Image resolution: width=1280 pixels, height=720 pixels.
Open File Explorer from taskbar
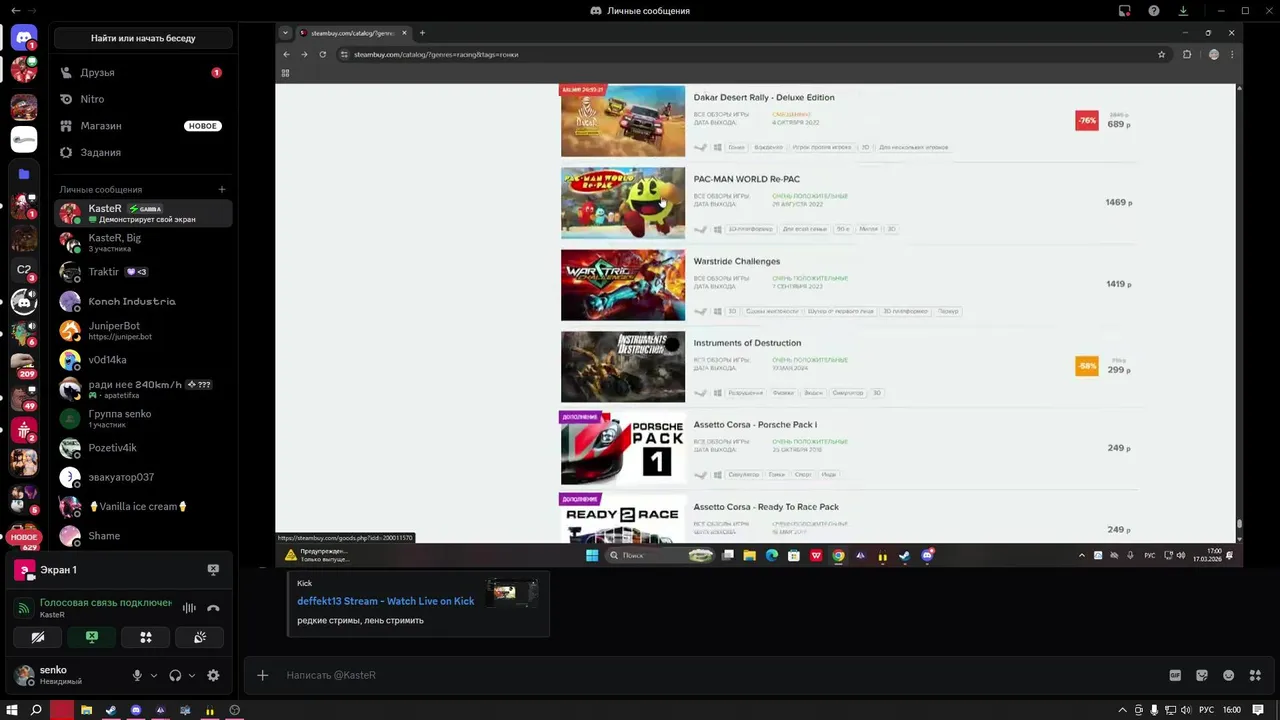86,710
